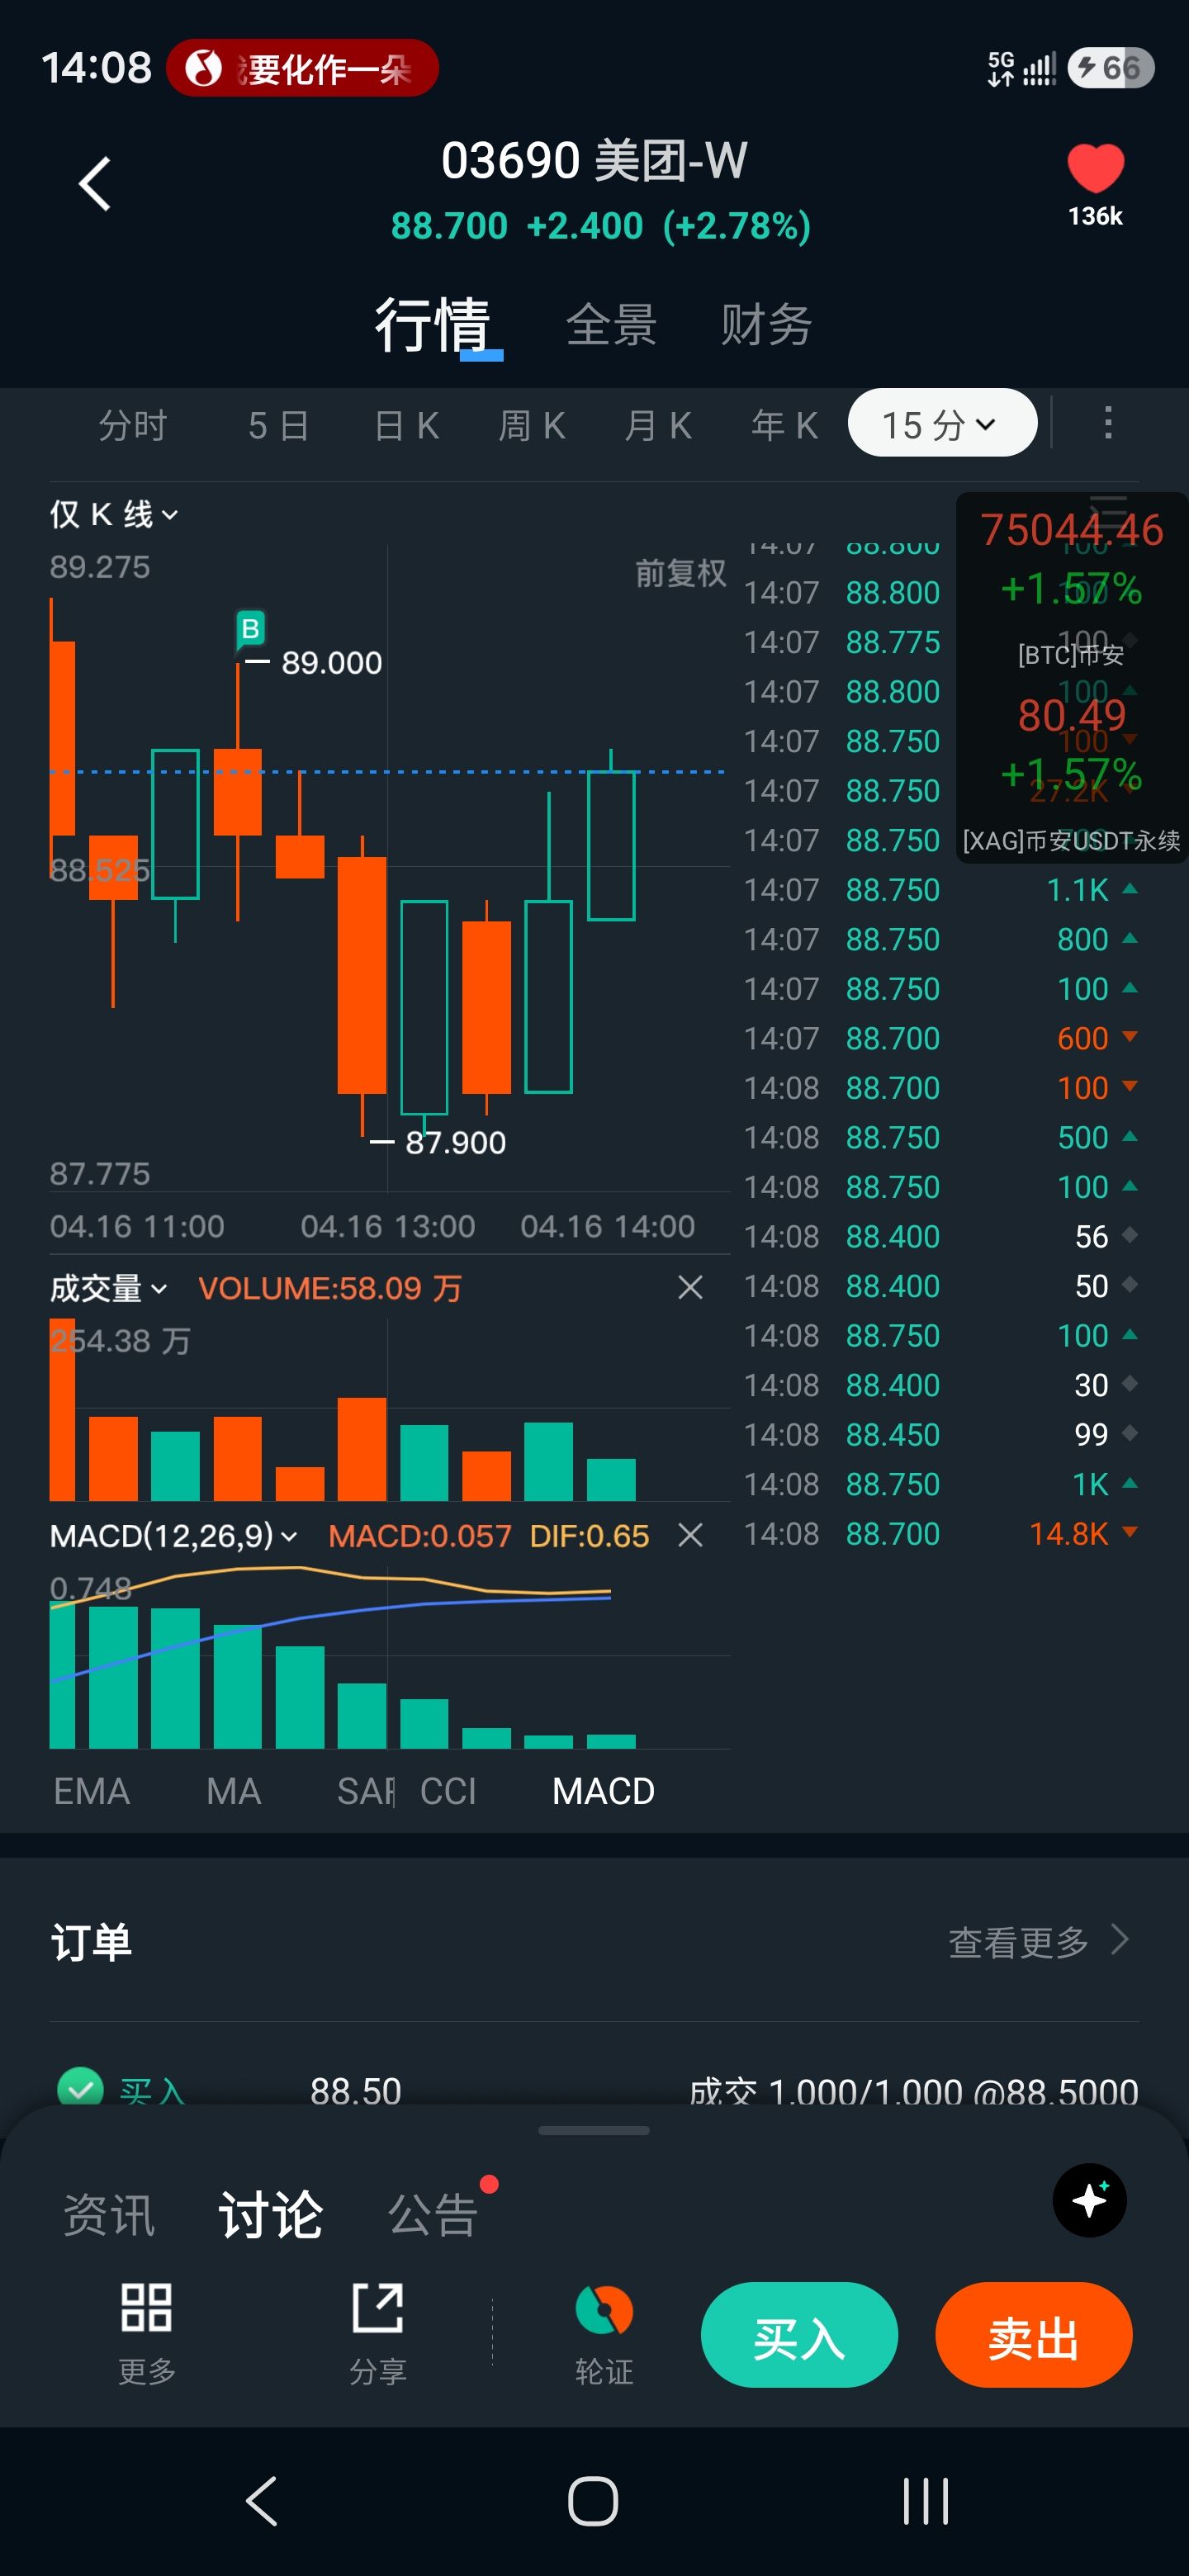Open 查看更多 orders link
The width and height of the screenshot is (1189, 2576).
(1037, 1941)
